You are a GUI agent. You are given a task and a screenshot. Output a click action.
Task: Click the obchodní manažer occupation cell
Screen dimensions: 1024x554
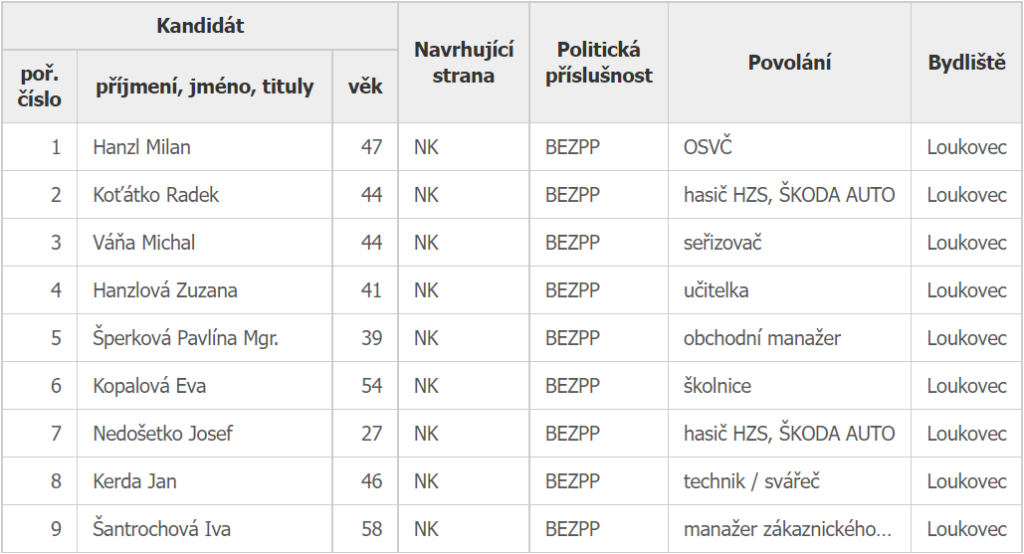762,338
